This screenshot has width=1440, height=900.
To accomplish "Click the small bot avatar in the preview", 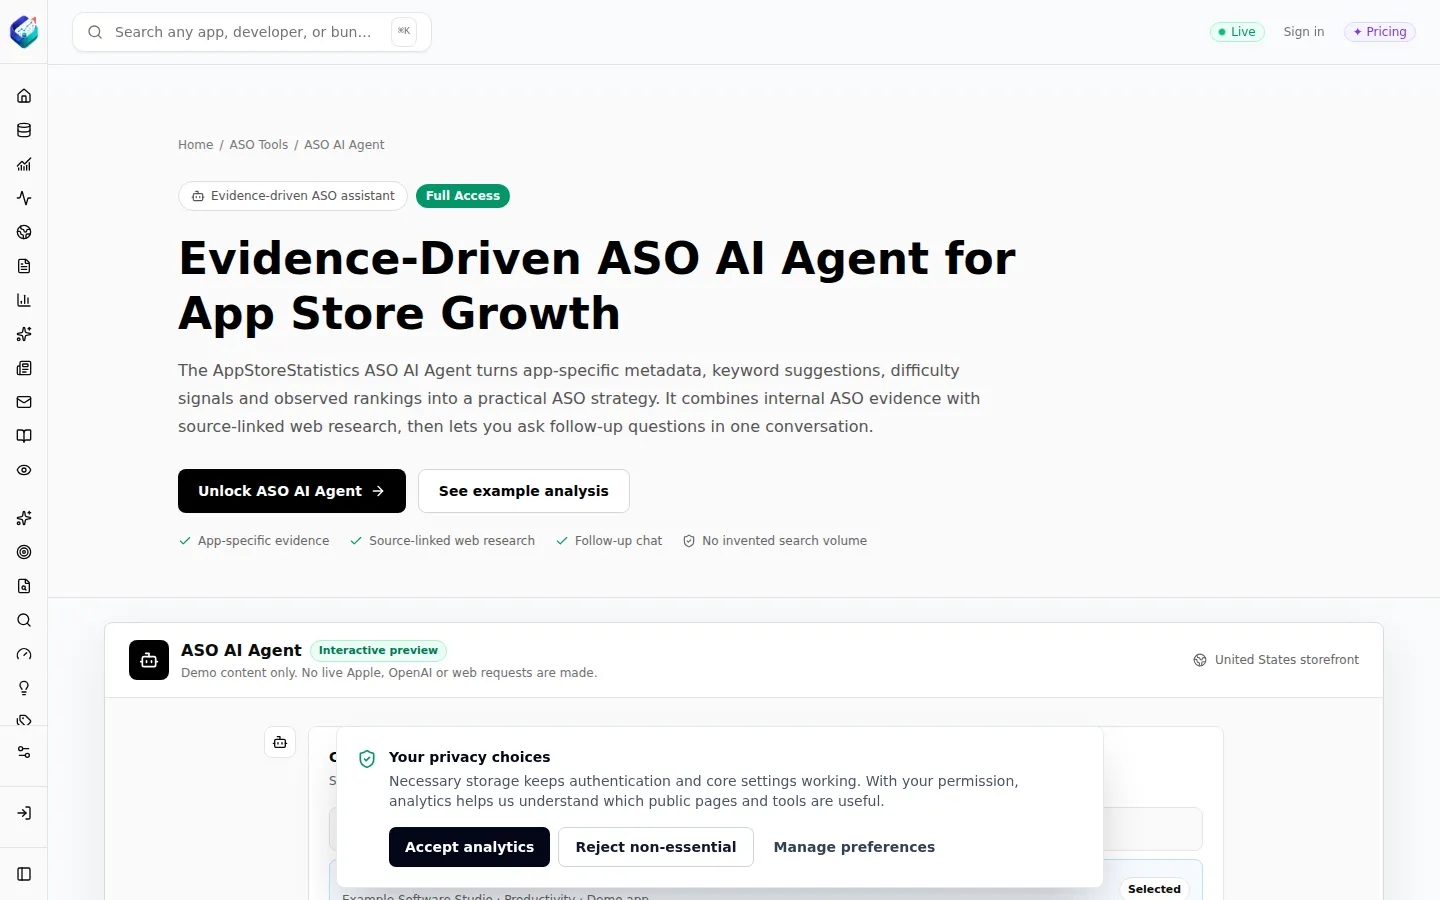I will point(280,742).
